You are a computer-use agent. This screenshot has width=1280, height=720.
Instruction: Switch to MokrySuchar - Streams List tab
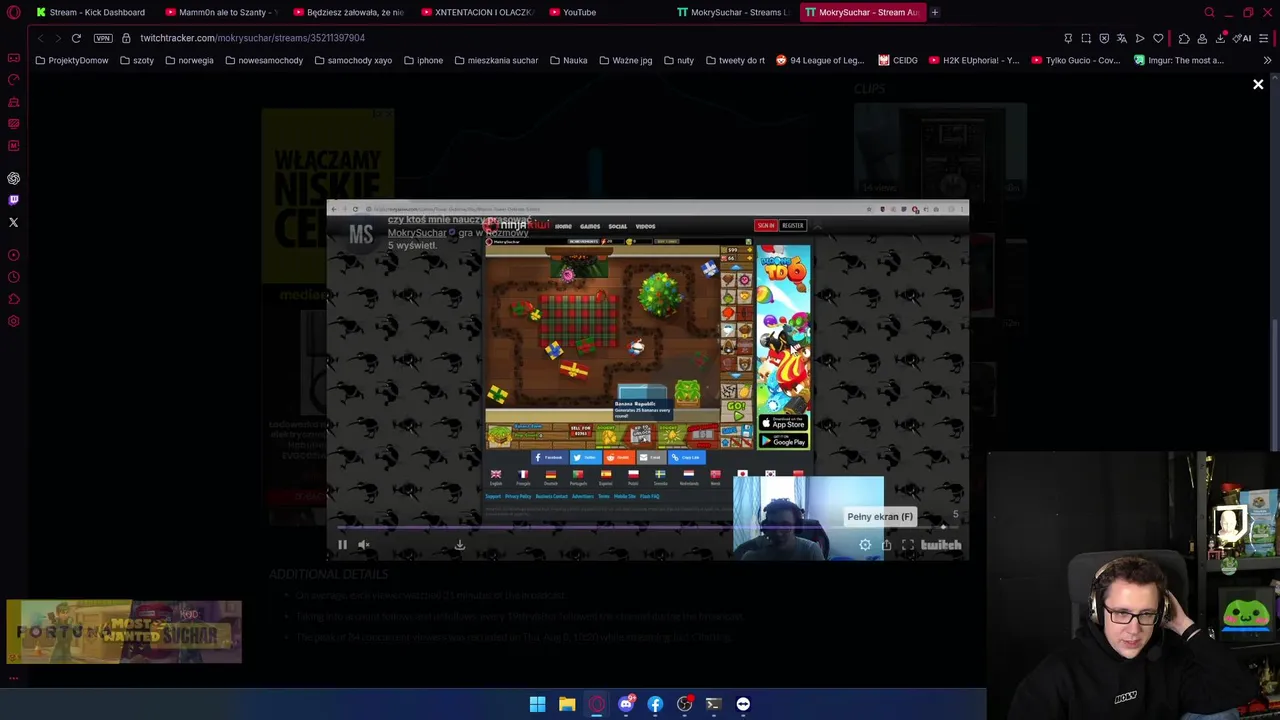tap(735, 12)
